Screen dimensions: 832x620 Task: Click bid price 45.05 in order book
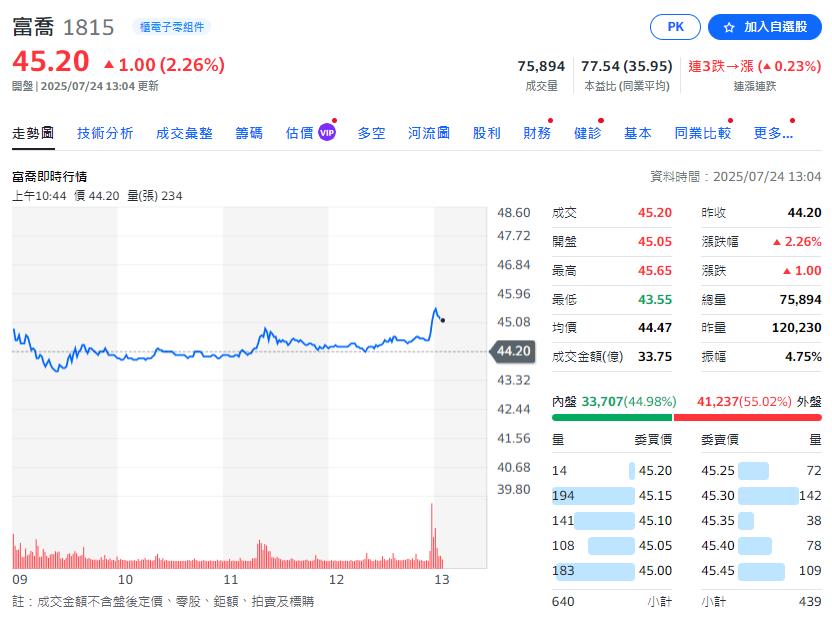655,546
